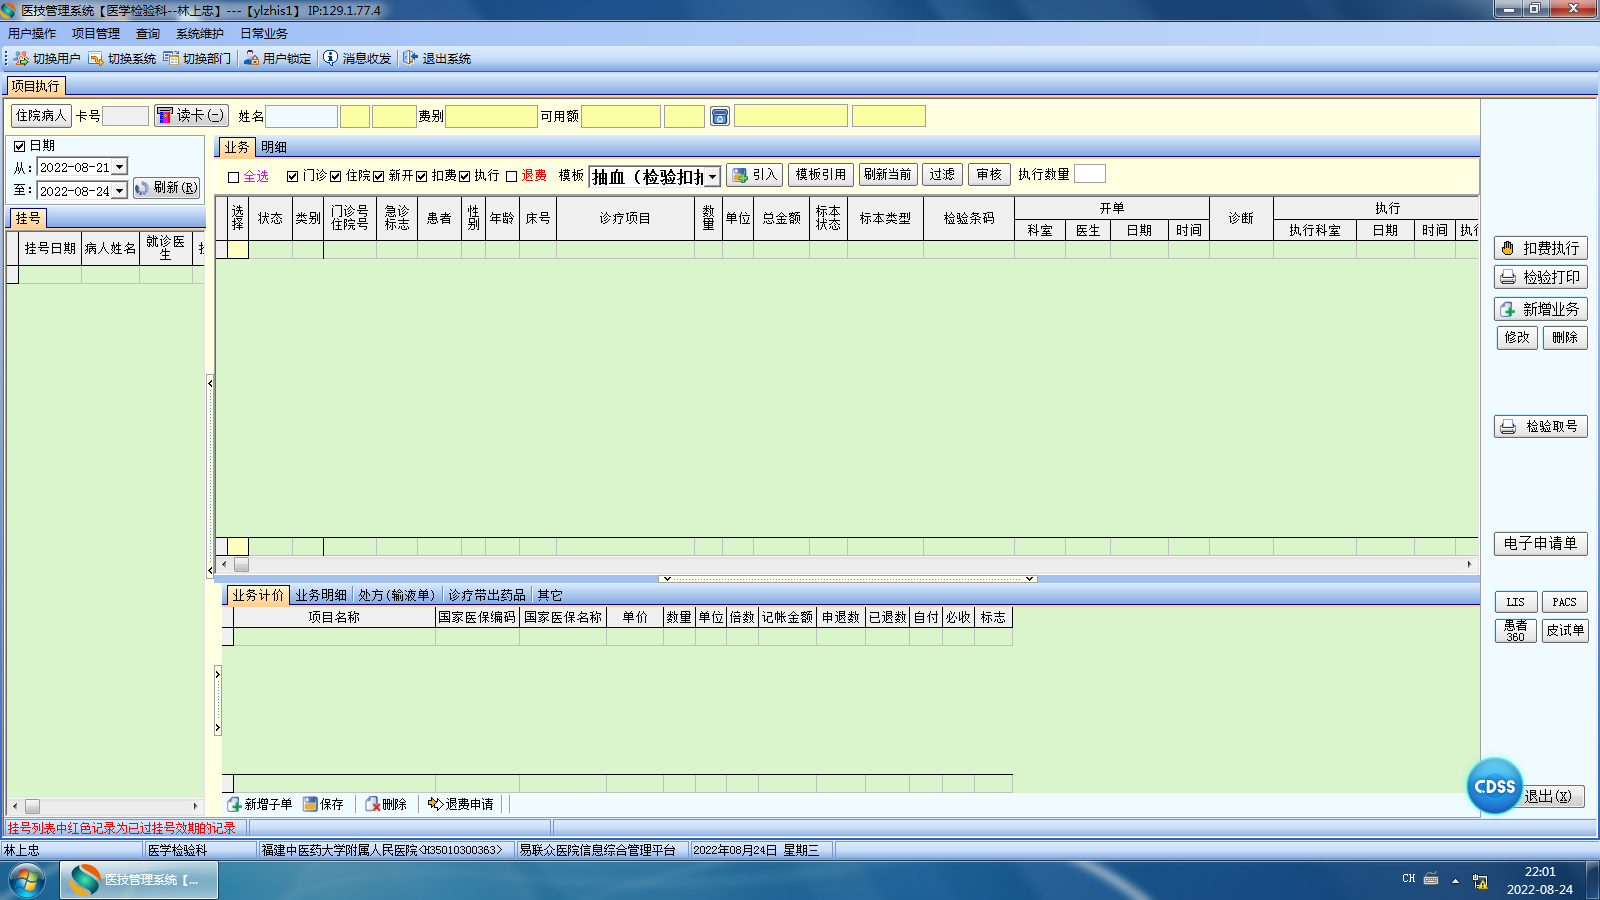Screen dimensions: 1600x900
Task: Uncheck the 住院 inpatient checkbox
Action: pos(336,176)
